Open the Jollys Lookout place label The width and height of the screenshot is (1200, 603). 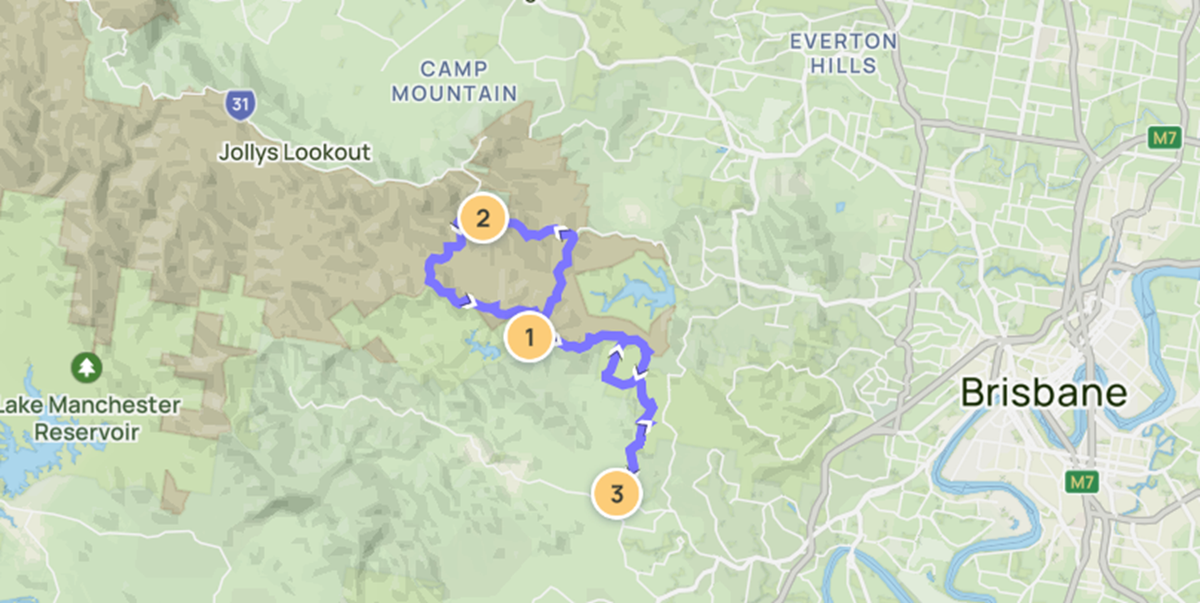pos(295,153)
